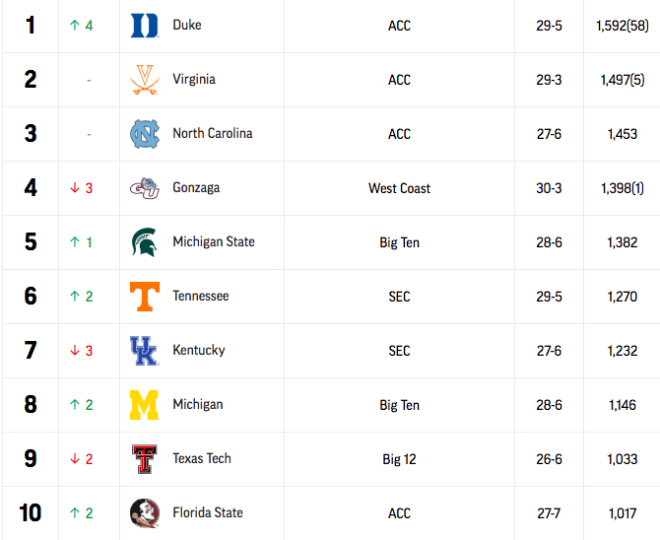Click the Texas Tech team name

pos(202,458)
